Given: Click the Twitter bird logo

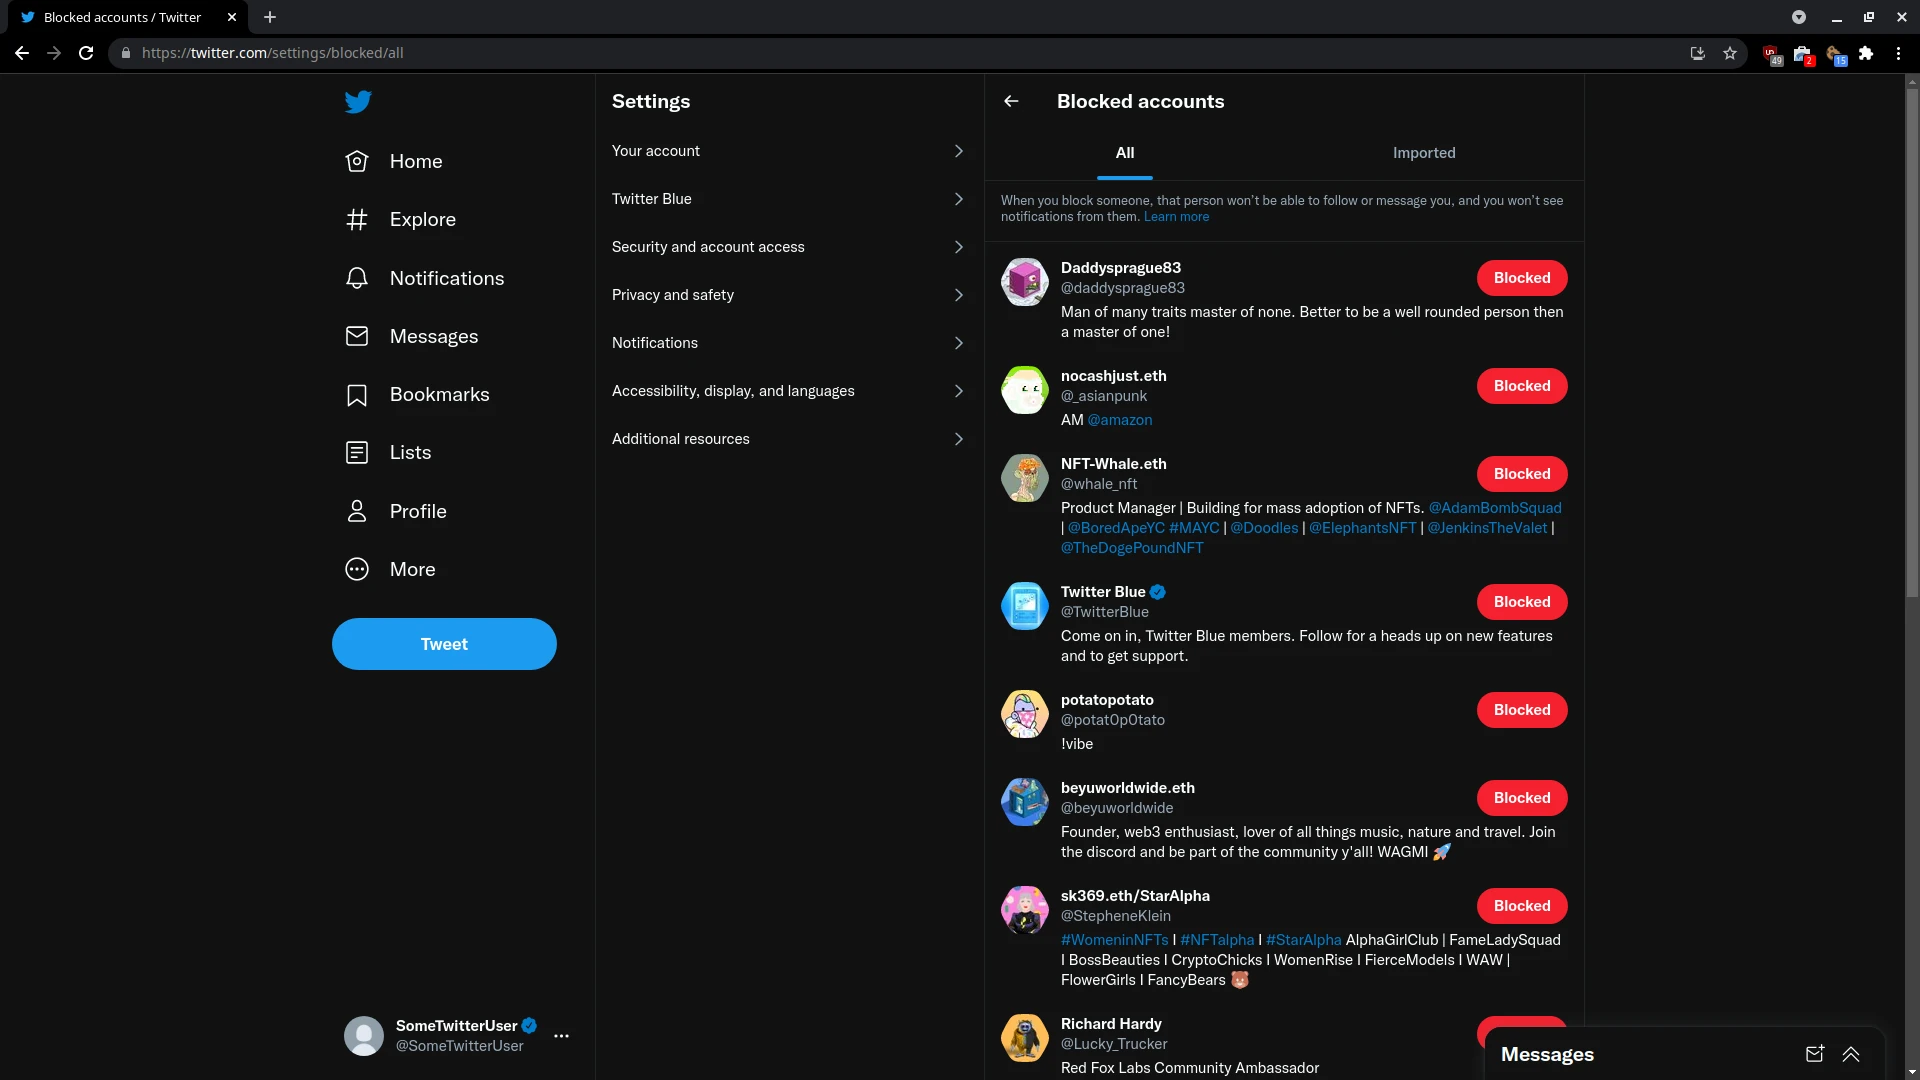Looking at the screenshot, I should (x=358, y=102).
